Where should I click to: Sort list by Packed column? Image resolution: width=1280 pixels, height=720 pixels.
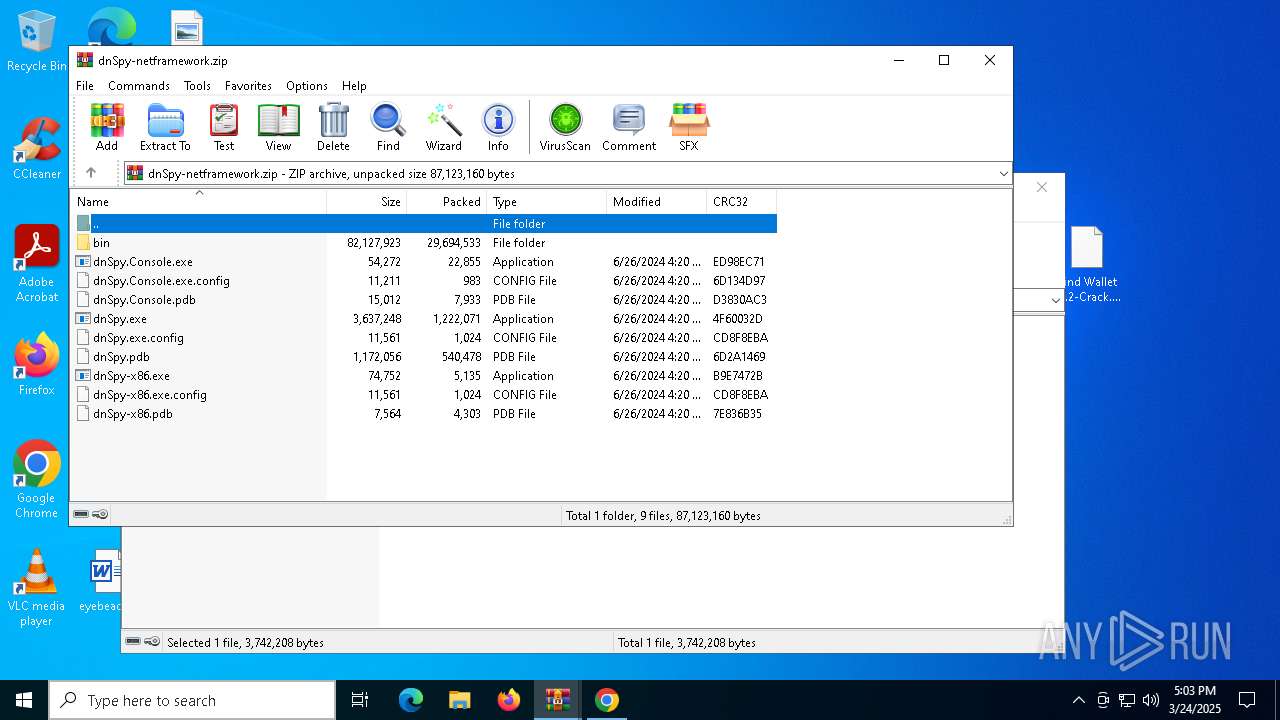[447, 202]
